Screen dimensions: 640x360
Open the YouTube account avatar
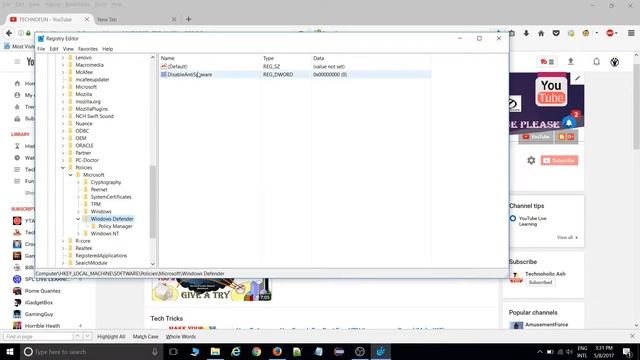click(615, 62)
